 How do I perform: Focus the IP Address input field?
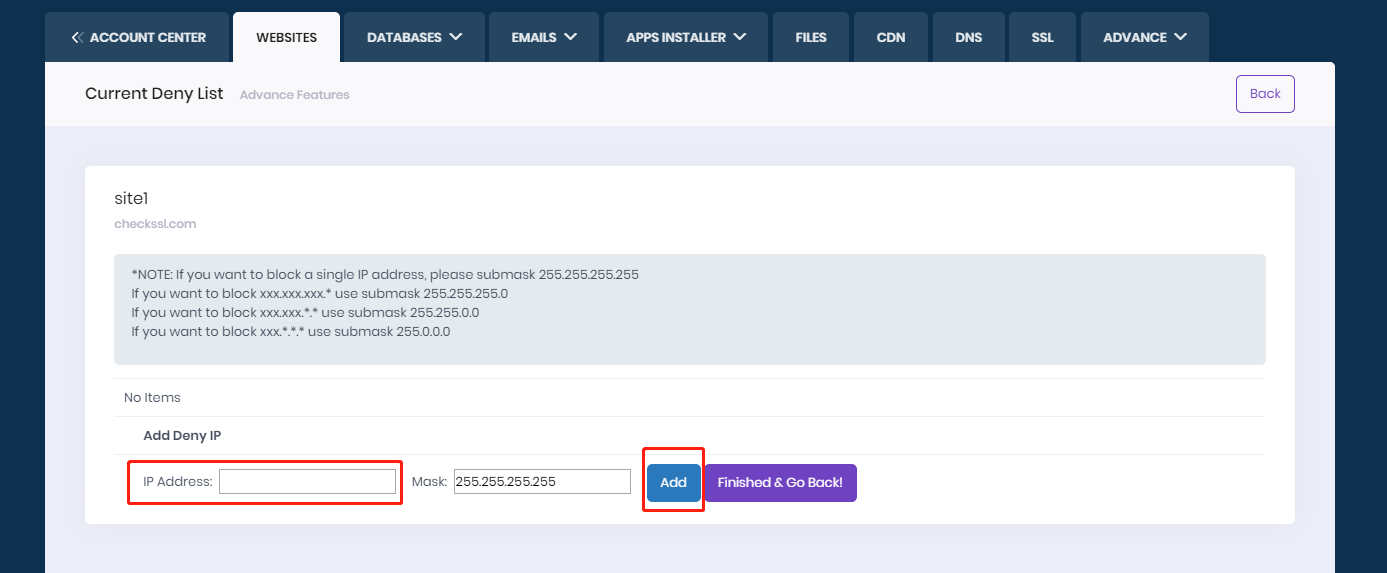pos(307,482)
